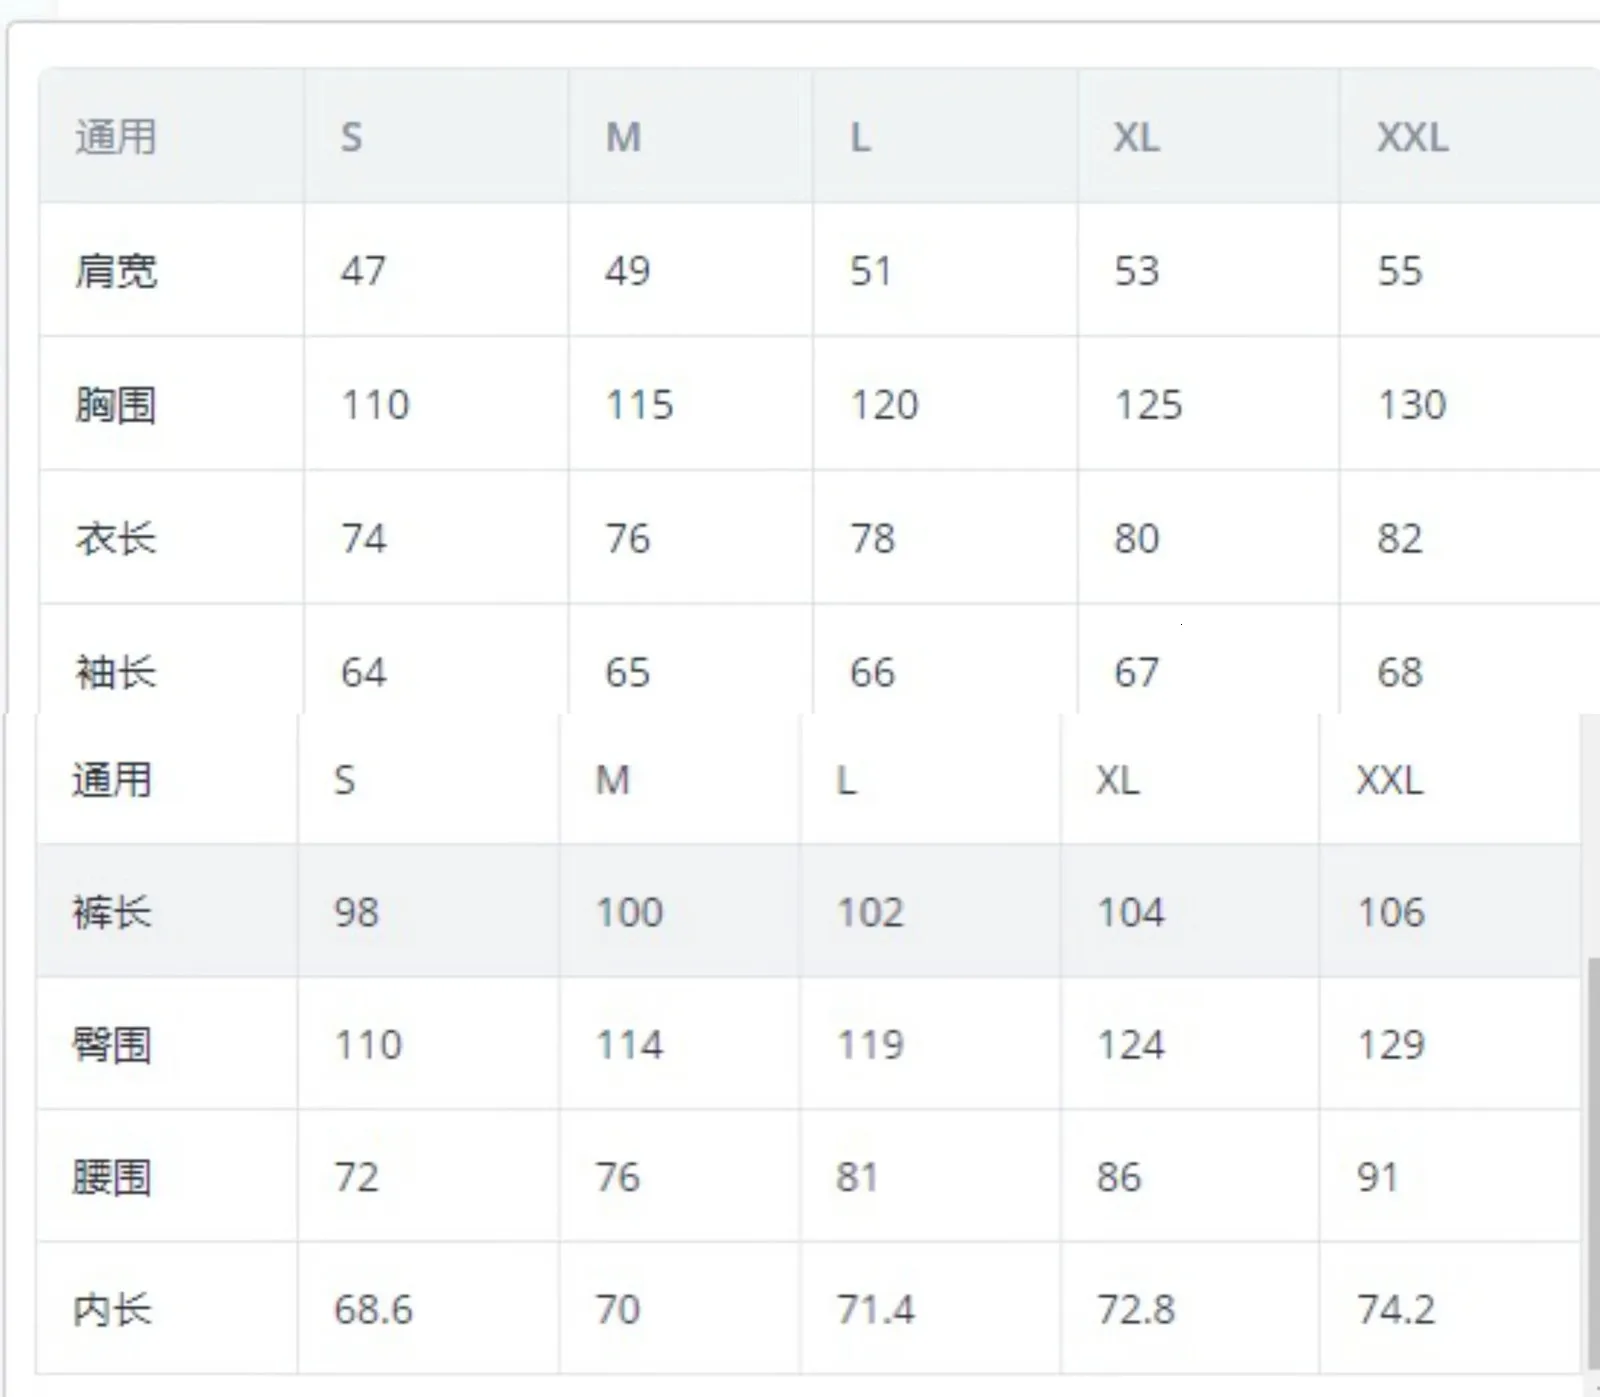Select the 袖长 value 67 for XL
The image size is (1600, 1397).
(x=1137, y=672)
